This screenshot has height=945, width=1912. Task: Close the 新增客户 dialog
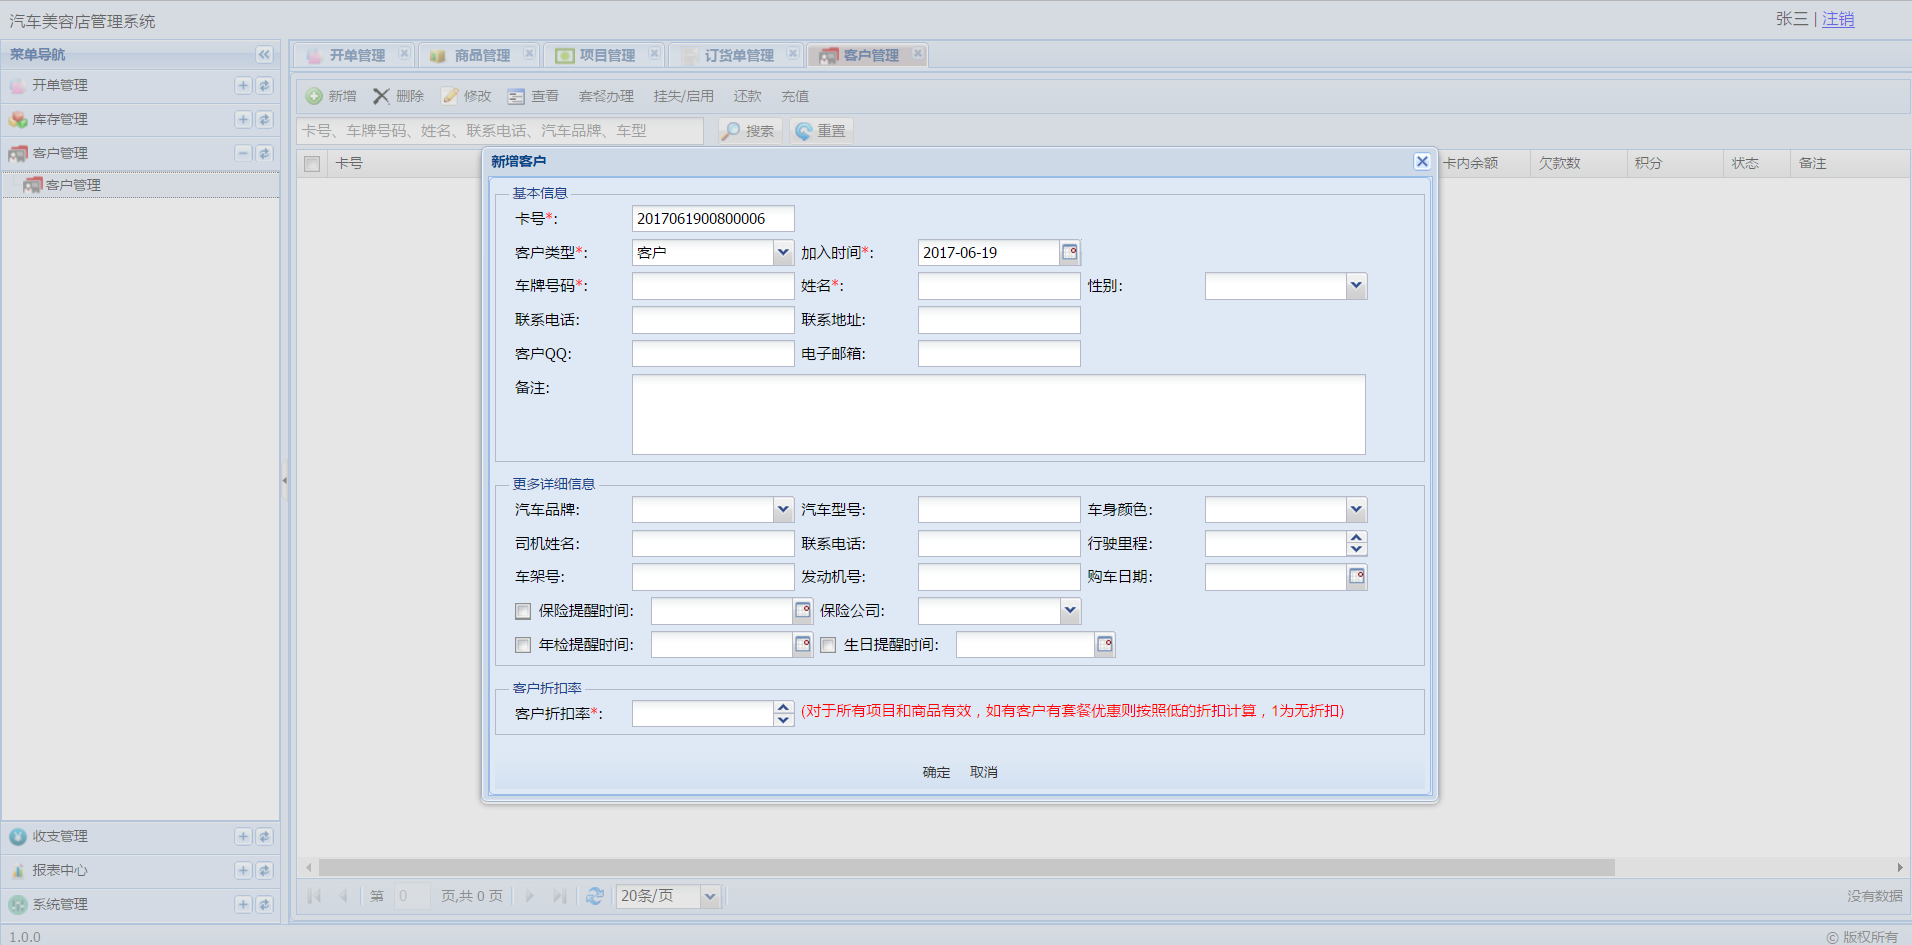tap(1422, 161)
